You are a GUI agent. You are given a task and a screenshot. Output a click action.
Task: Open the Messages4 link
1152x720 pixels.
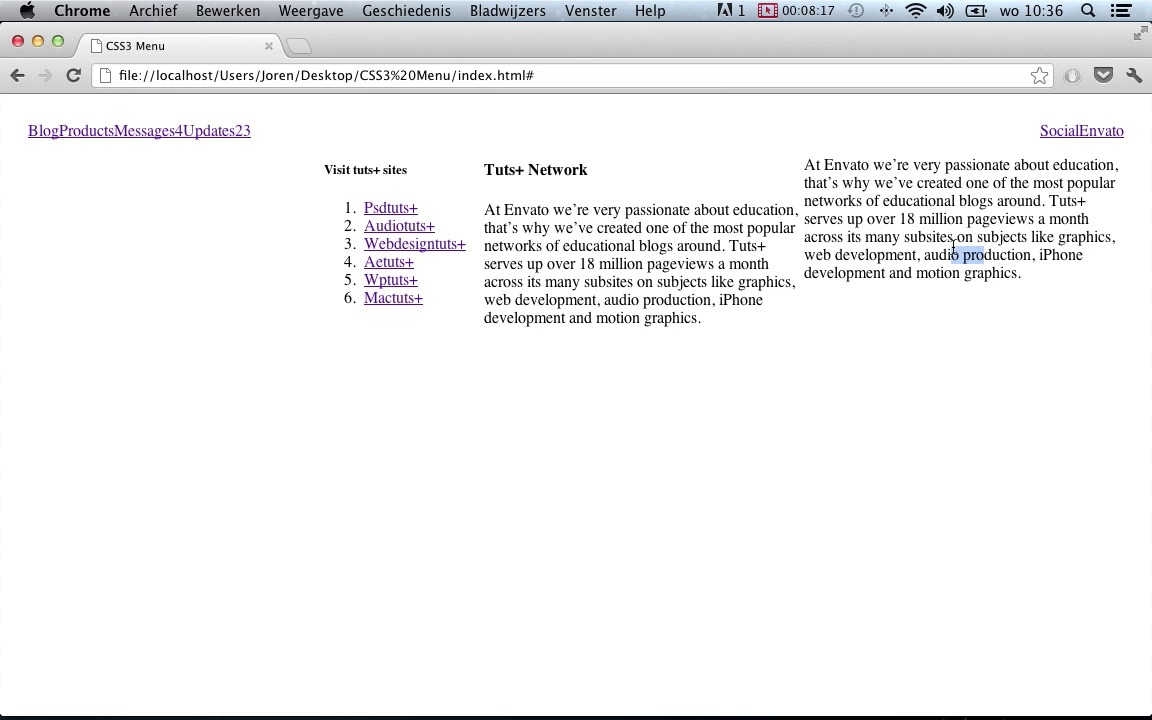tap(148, 131)
